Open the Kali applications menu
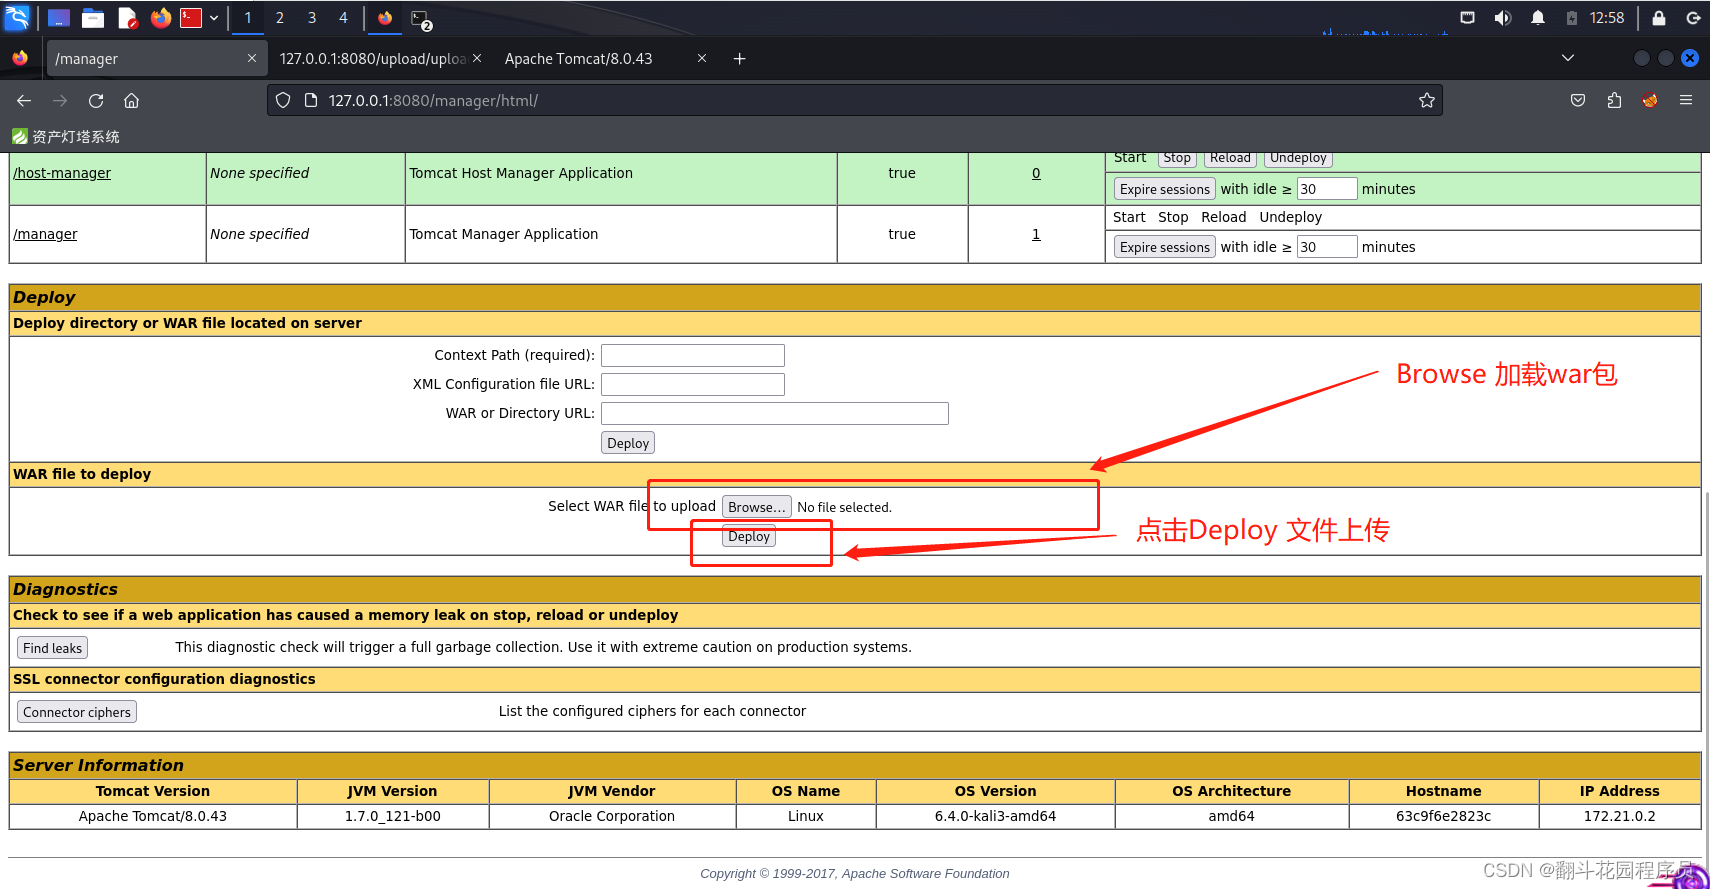 click(x=17, y=18)
